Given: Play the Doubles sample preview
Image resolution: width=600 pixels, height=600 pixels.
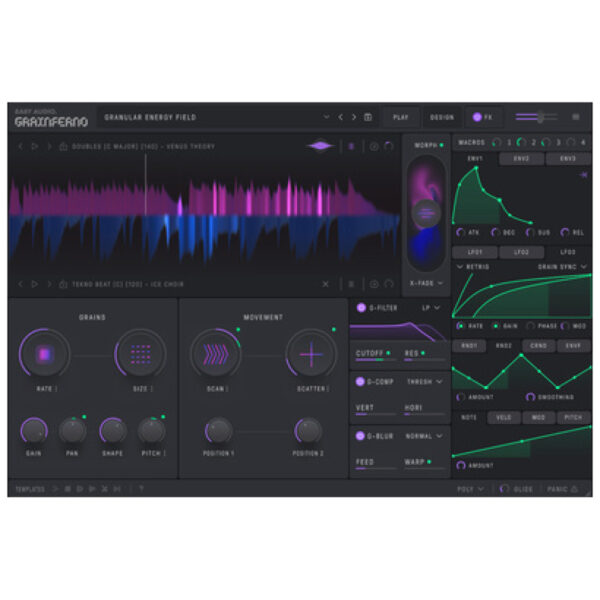Looking at the screenshot, I should coord(34,146).
